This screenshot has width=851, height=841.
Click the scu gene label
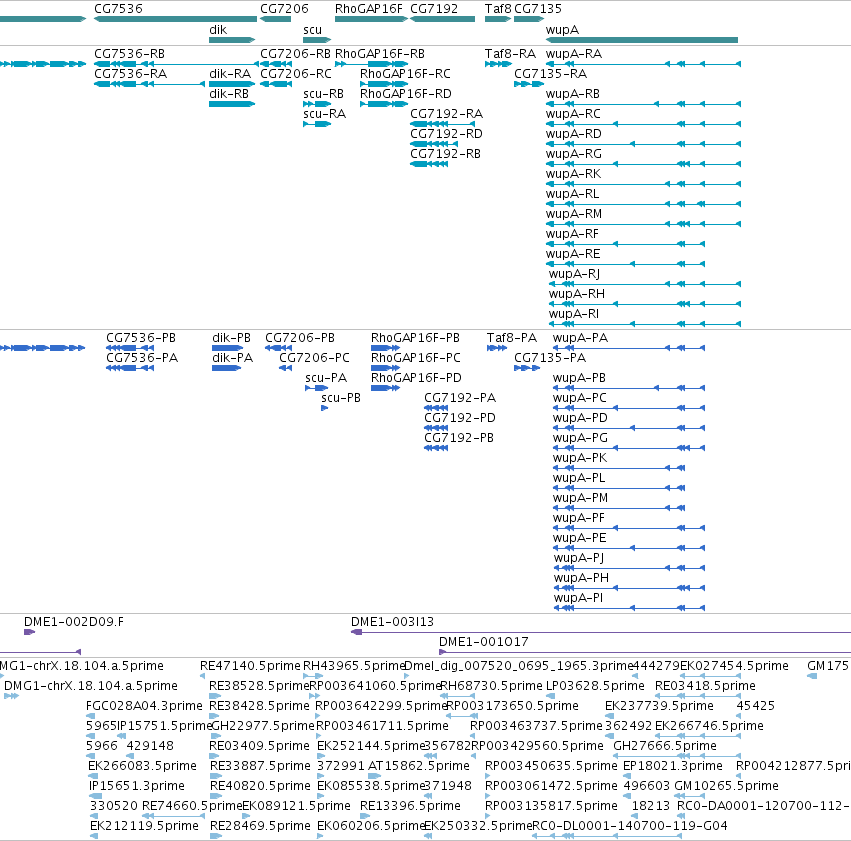click(312, 30)
